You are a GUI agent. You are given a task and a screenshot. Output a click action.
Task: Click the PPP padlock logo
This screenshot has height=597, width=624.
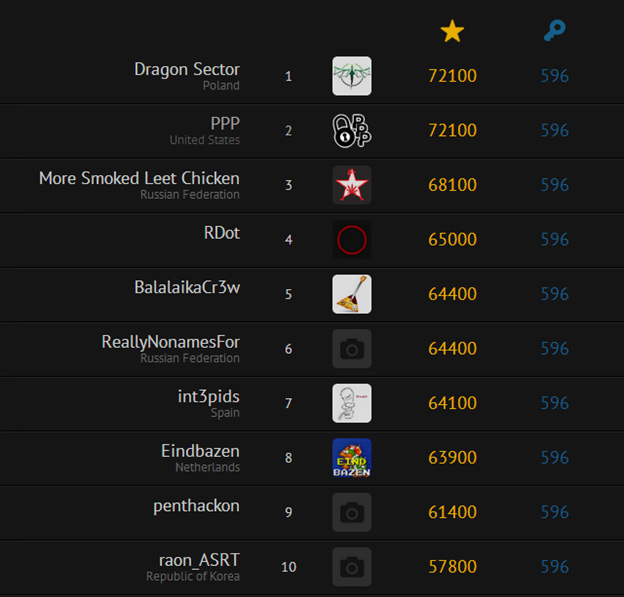(x=352, y=131)
